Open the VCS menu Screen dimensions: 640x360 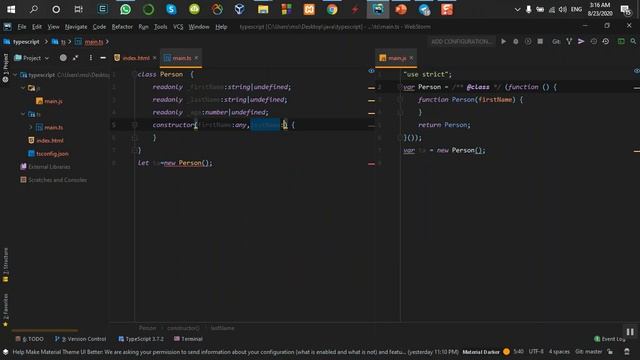[178, 27]
